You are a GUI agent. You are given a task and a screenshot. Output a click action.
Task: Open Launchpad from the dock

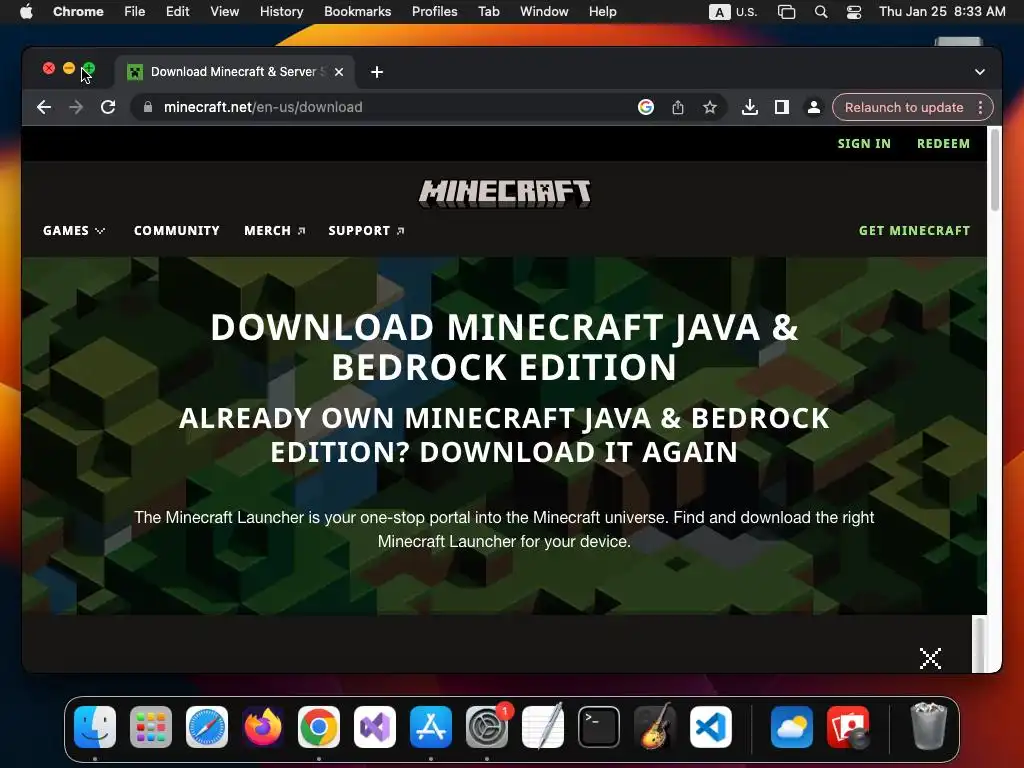coord(151,727)
